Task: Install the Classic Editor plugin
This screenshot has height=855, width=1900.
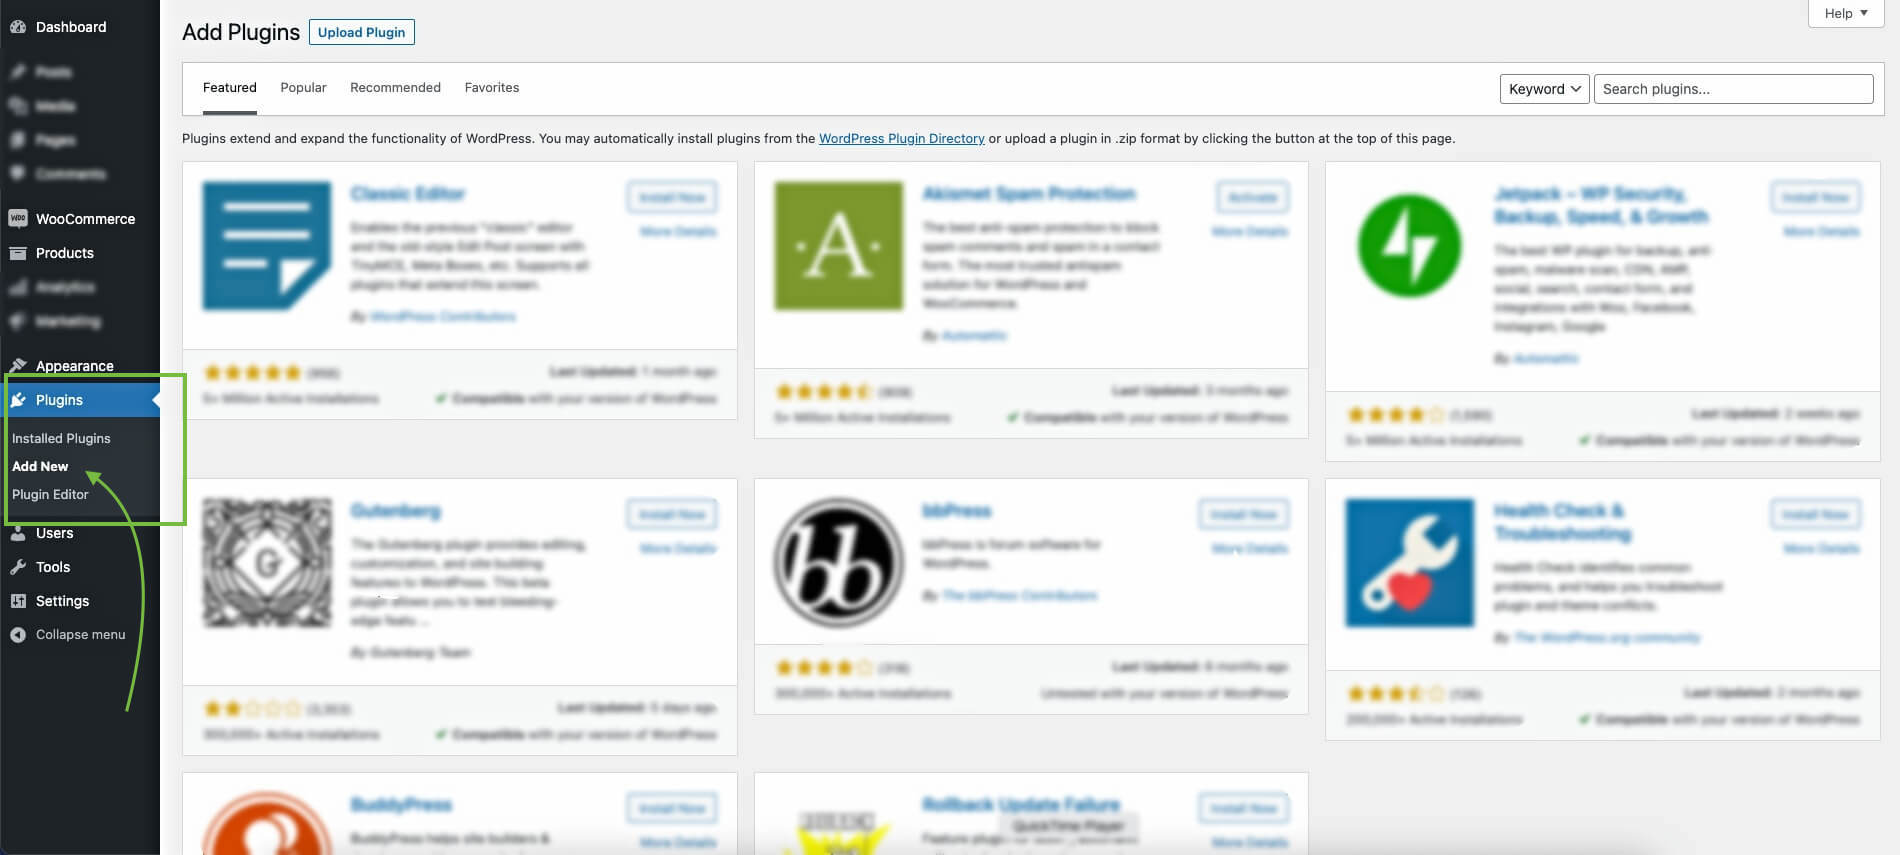Action: pos(672,197)
